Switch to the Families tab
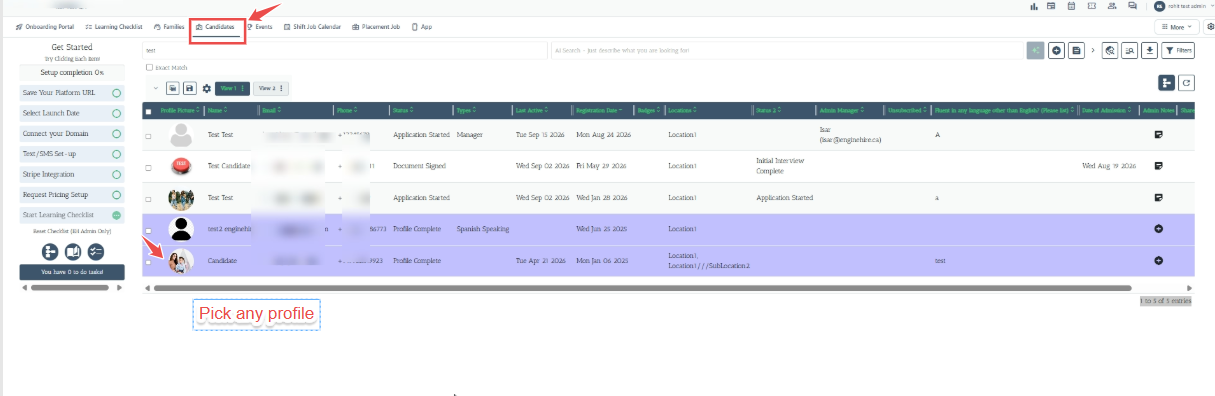The height and width of the screenshot is (396, 1215). point(168,27)
